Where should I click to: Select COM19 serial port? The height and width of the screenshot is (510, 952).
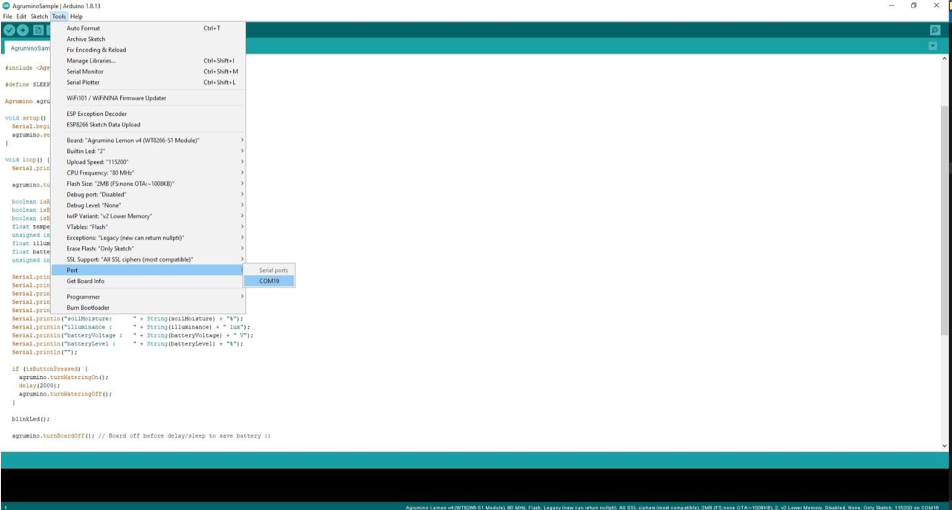269,281
